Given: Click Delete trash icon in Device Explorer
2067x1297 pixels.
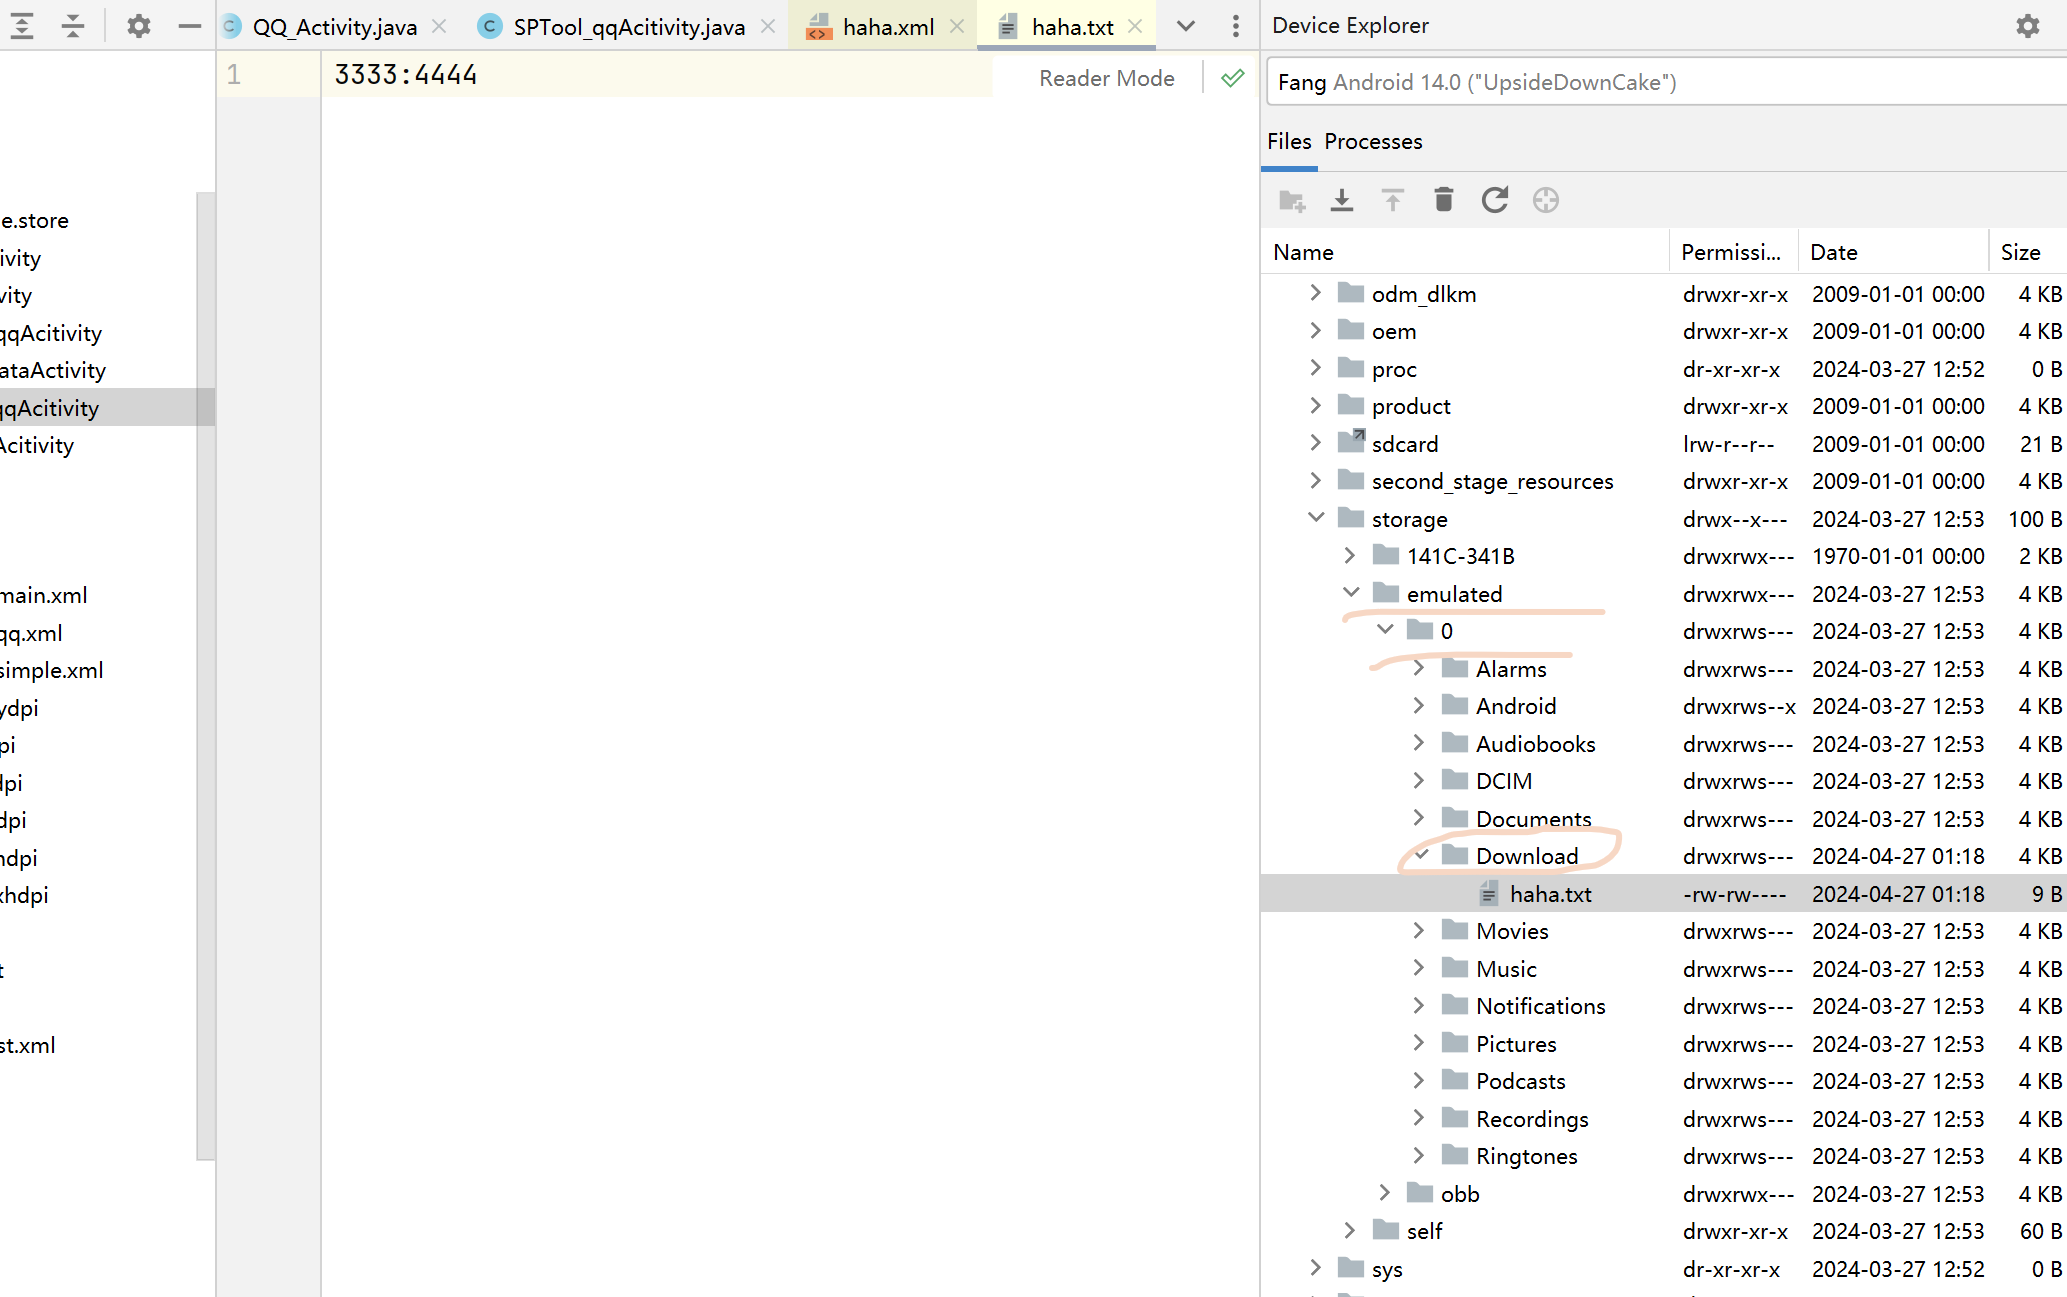Looking at the screenshot, I should tap(1443, 200).
